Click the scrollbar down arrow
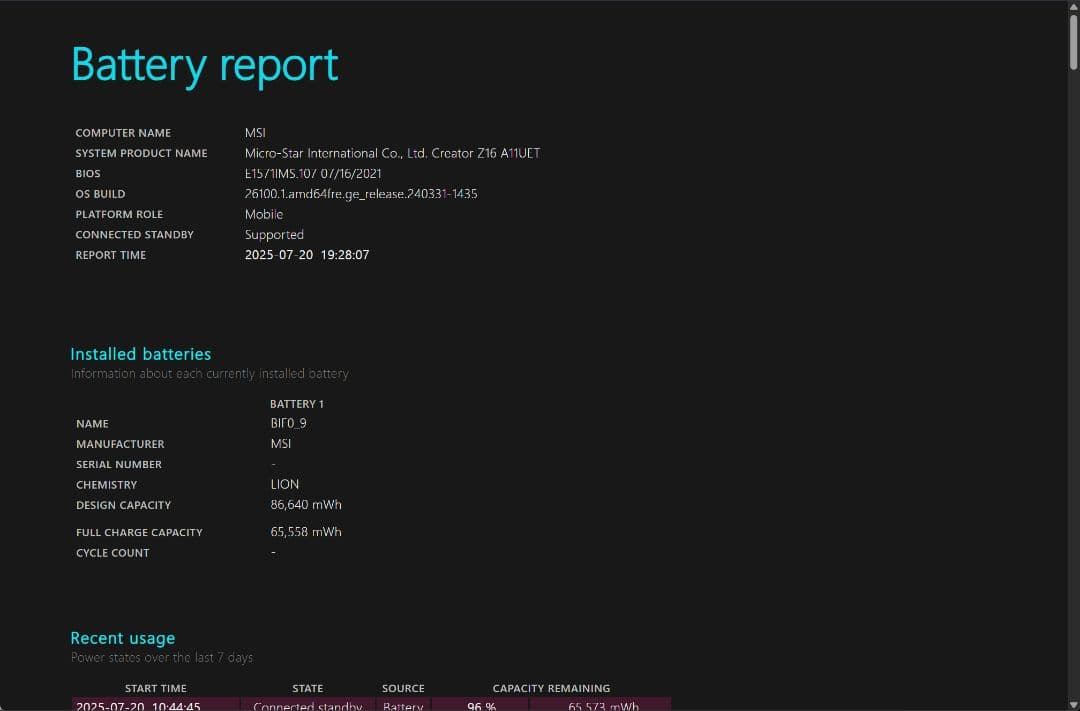Viewport: 1080px width, 711px height. 1073,704
